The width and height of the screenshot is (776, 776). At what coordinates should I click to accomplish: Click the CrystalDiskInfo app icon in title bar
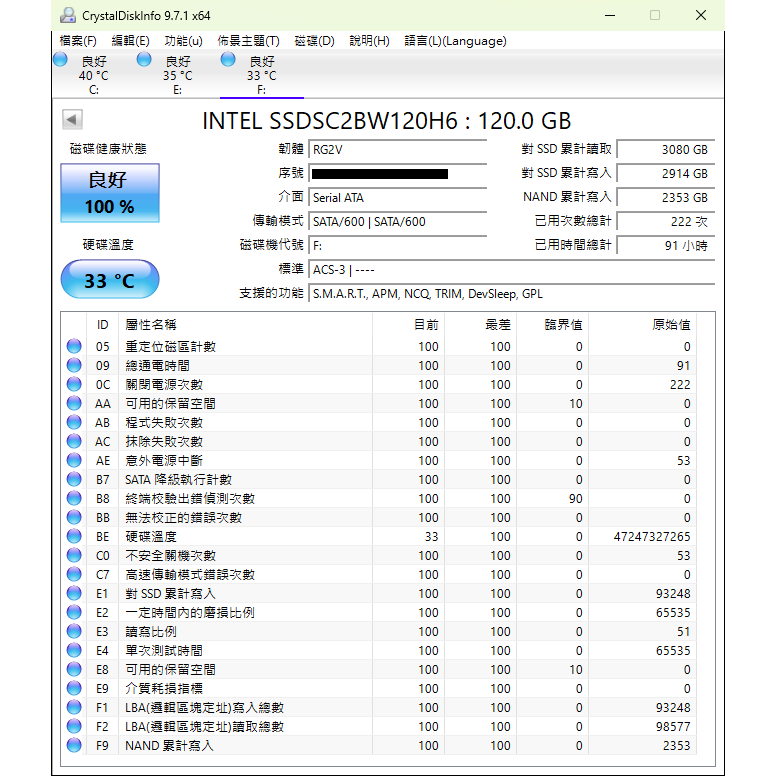click(x=67, y=15)
